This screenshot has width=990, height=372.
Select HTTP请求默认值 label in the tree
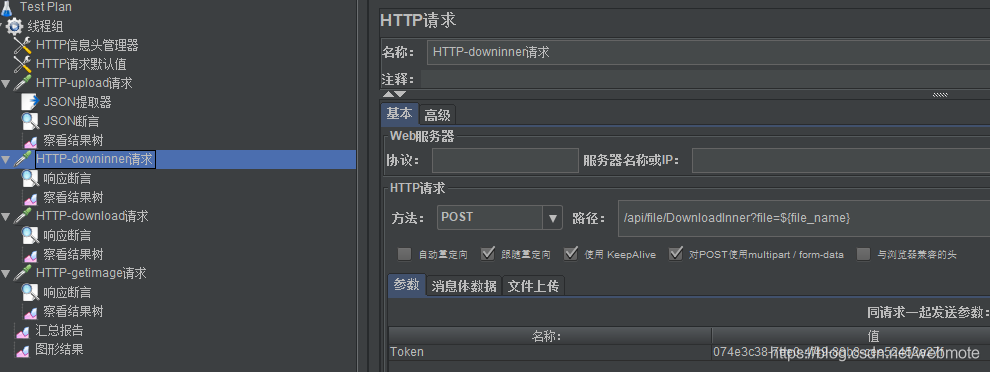(x=81, y=64)
